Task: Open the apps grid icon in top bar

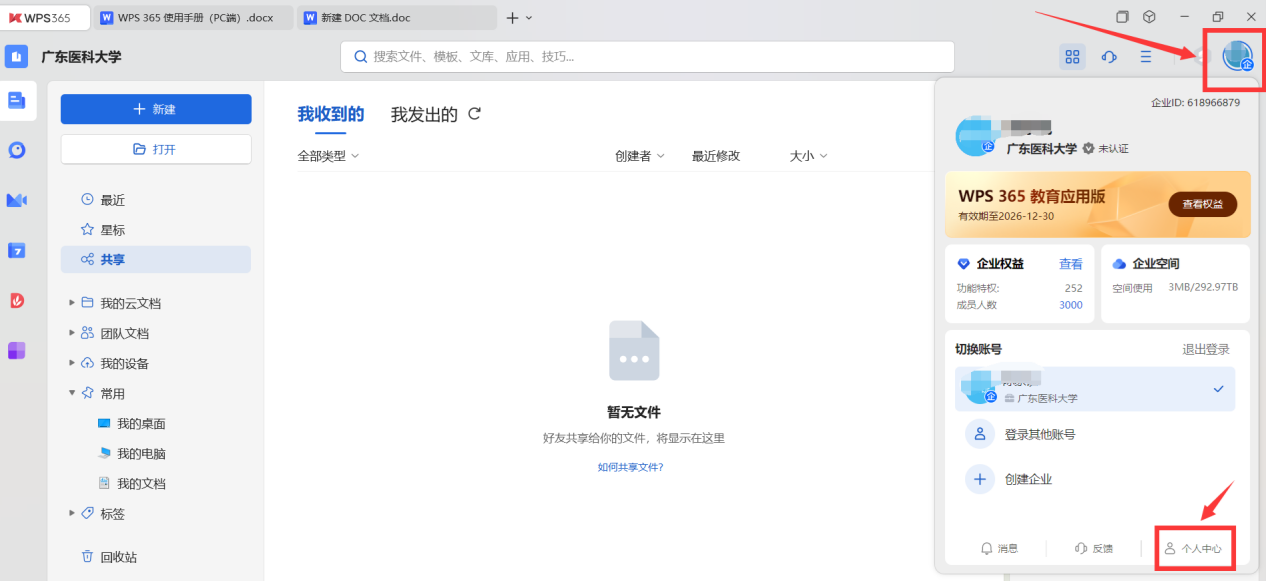Action: click(x=1073, y=57)
